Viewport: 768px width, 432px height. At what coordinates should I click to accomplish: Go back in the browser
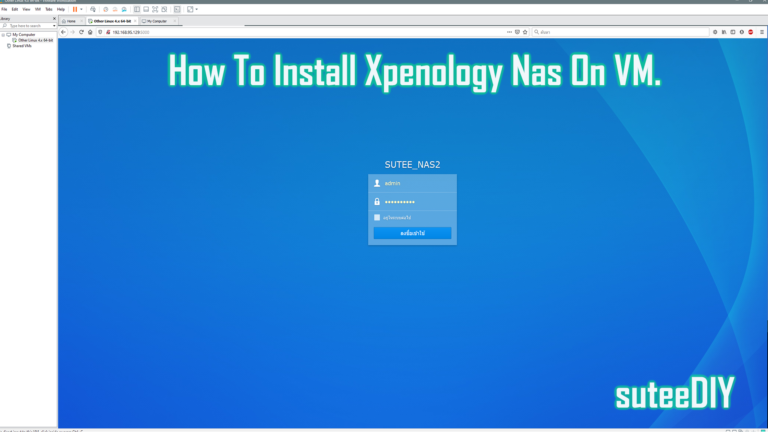(x=63, y=32)
